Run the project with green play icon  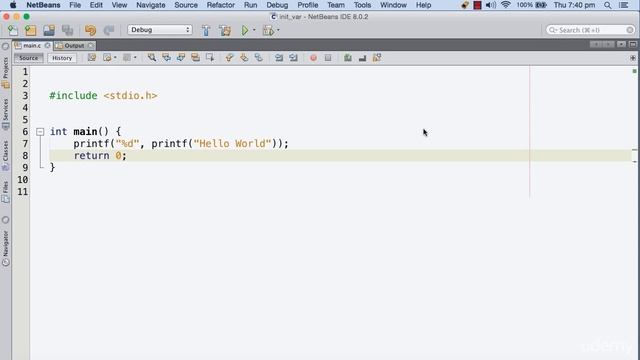point(245,30)
